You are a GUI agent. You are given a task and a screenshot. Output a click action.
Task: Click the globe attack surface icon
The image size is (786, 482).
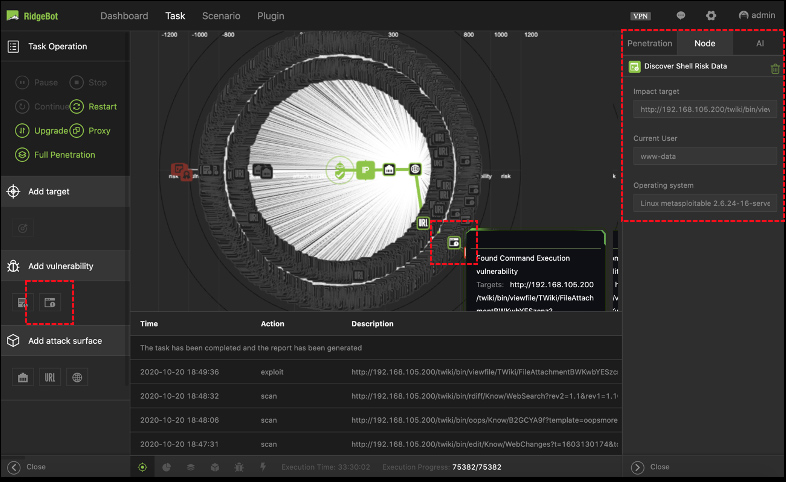click(78, 377)
